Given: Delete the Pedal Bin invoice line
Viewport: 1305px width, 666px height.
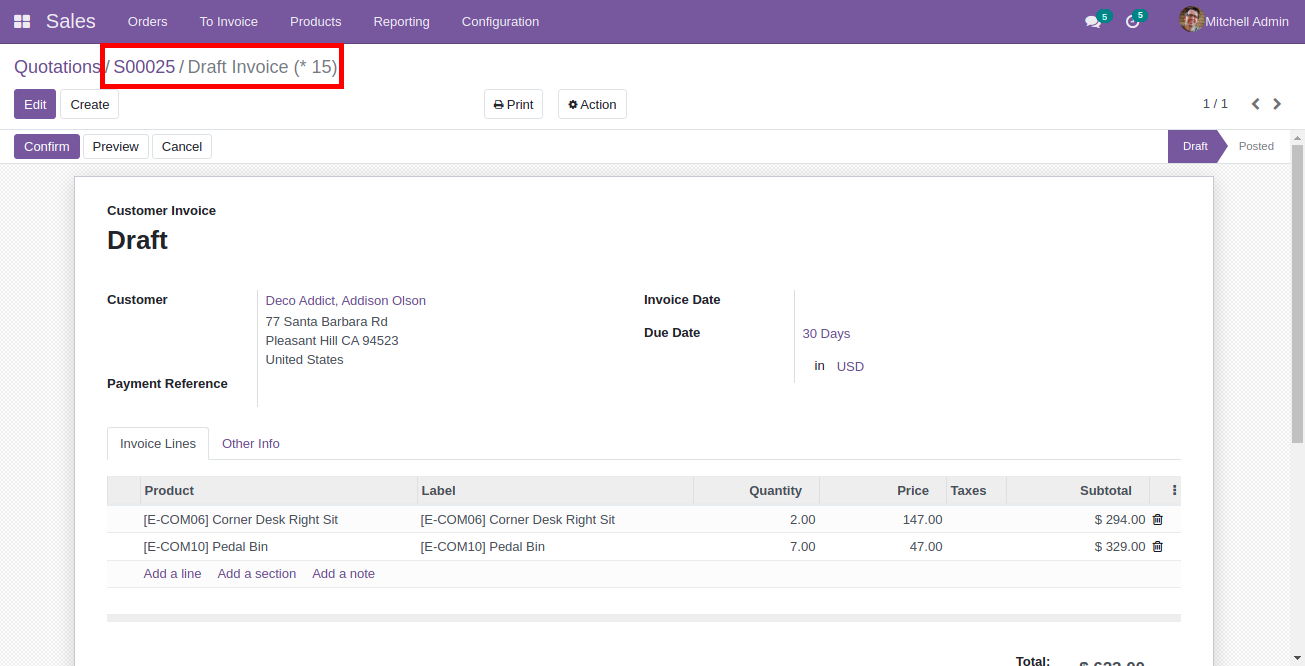Looking at the screenshot, I should click(x=1158, y=547).
